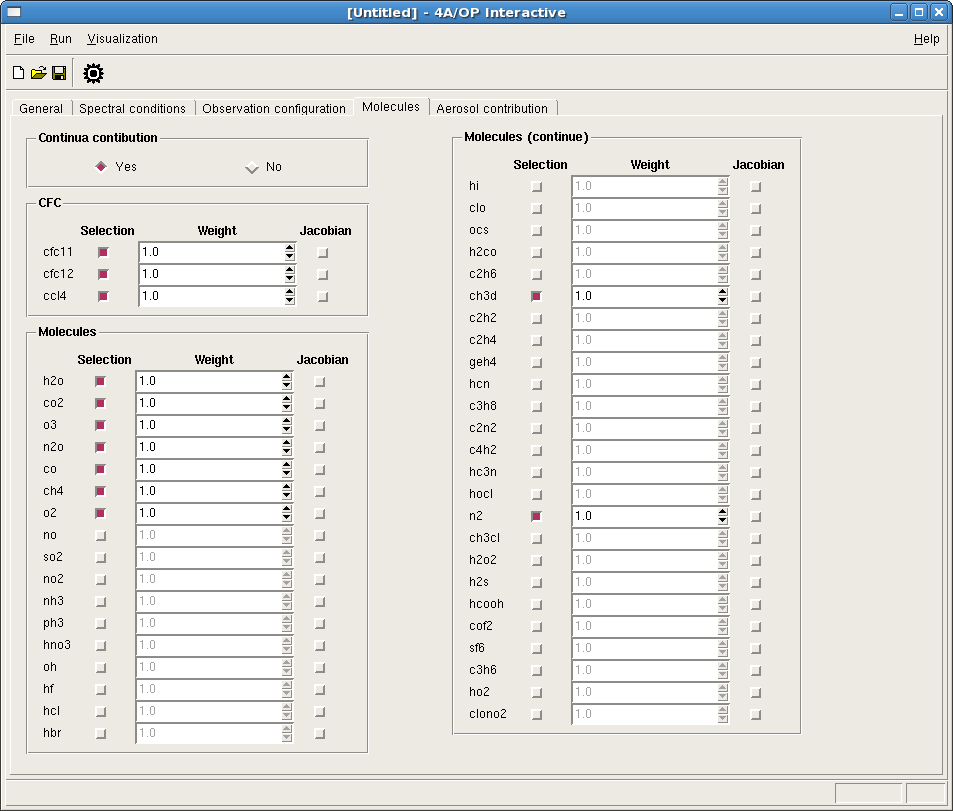Screen dimensions: 953x811
Task: Toggle the o3 selection checkbox
Action: [x=100, y=425]
